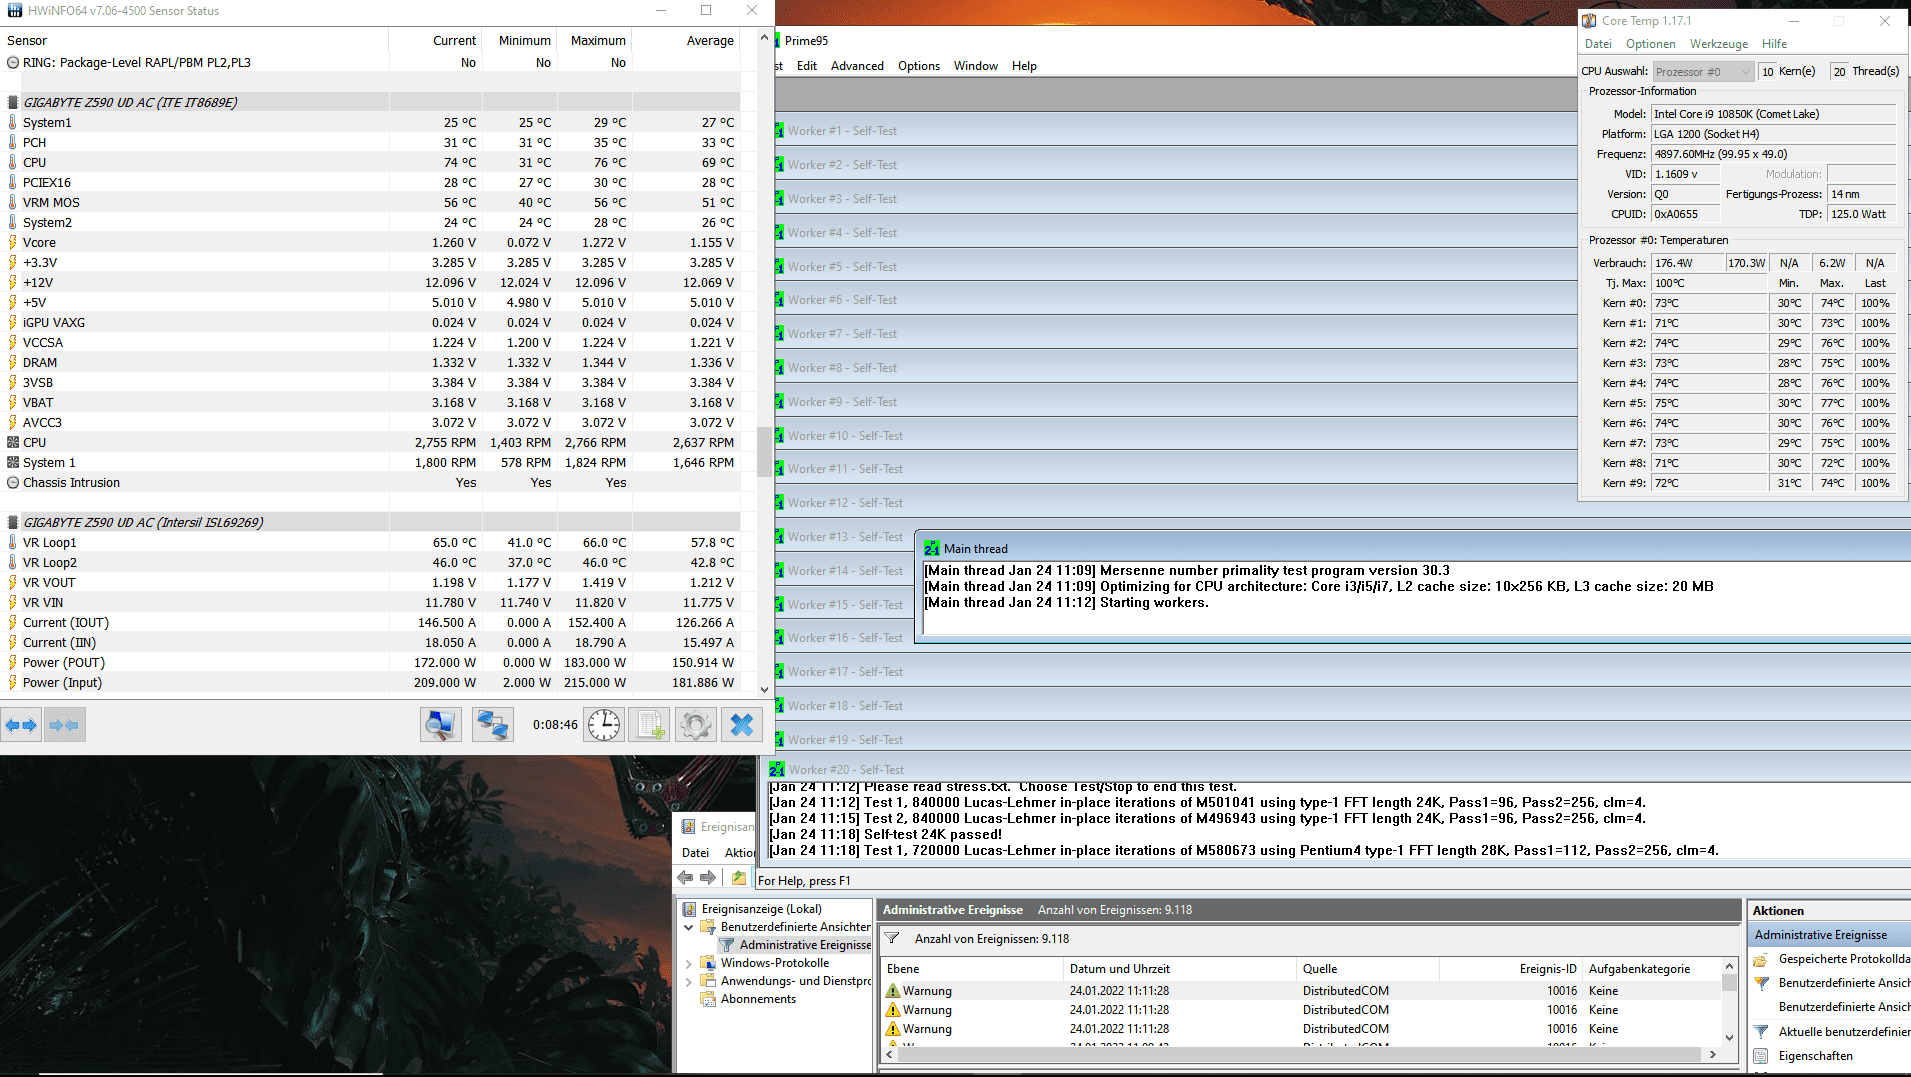Click the HWiNFO64 title bar icon

click(14, 11)
